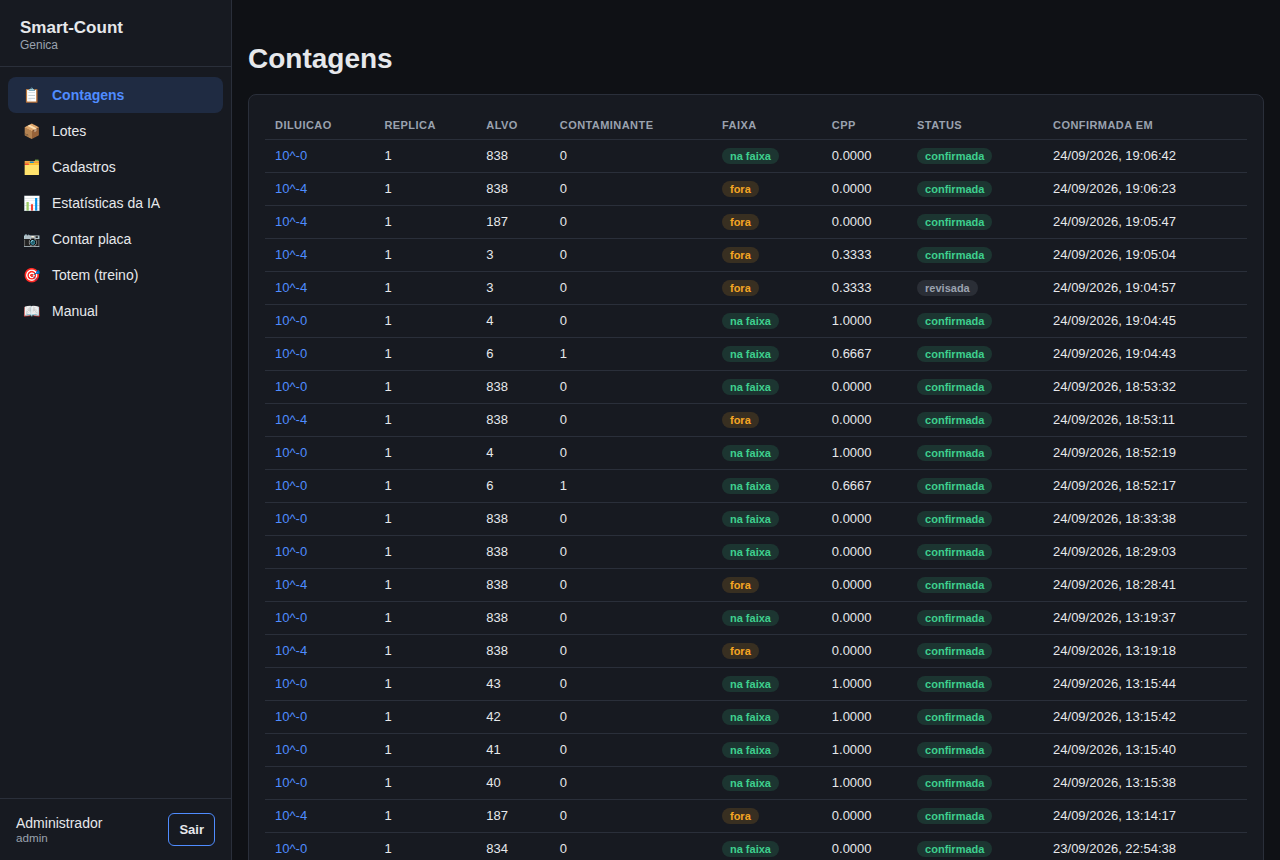Click the clipboard icon beside Contagens
This screenshot has width=1280, height=860.
click(31, 95)
